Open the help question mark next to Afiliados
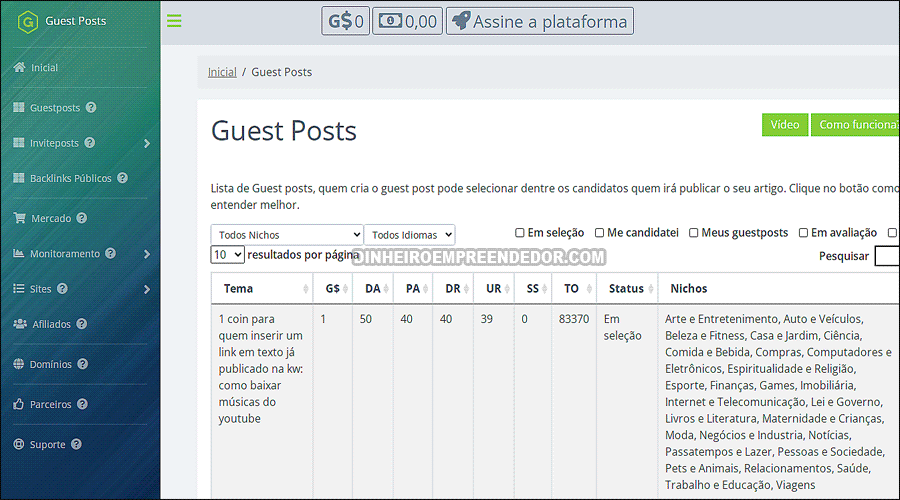The width and height of the screenshot is (900, 500). 82,324
